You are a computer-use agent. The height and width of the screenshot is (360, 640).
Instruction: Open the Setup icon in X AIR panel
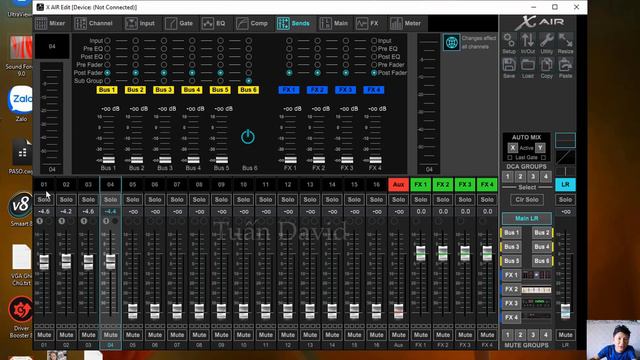[509, 43]
